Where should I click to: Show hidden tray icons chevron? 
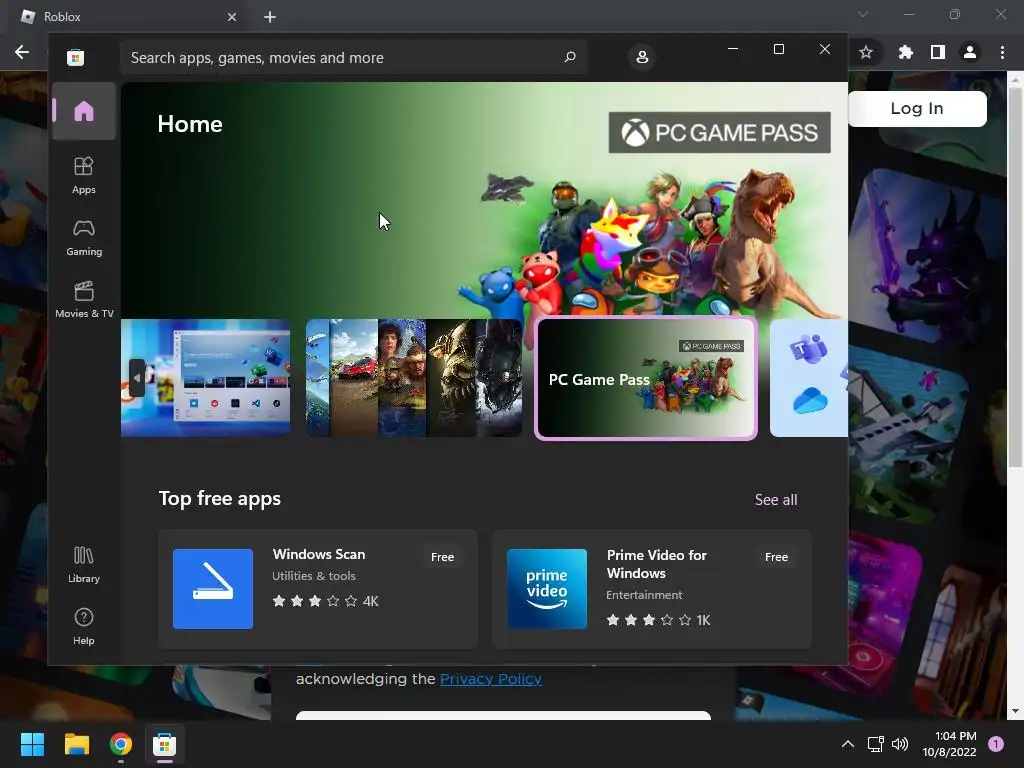[x=848, y=744]
